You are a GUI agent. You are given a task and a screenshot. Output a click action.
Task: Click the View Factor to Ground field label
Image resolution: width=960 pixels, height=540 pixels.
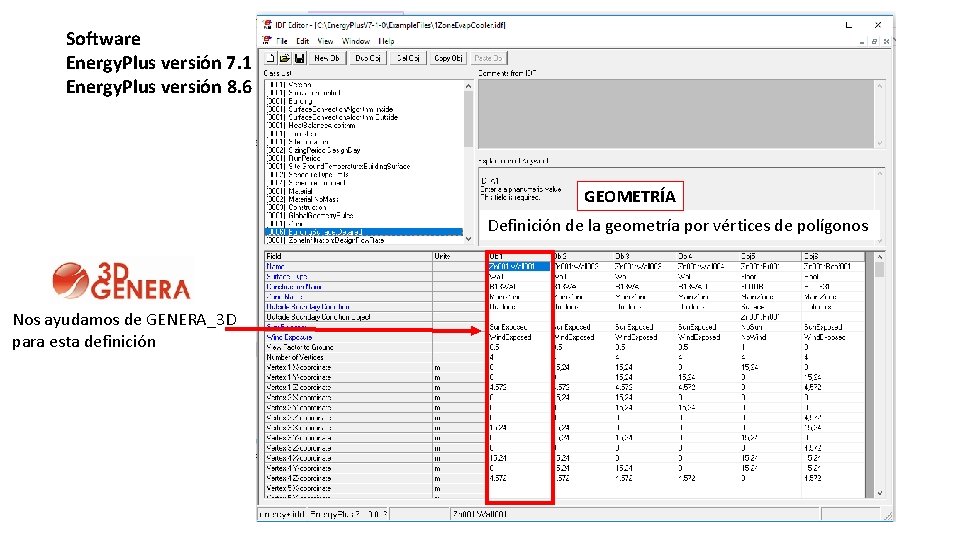[299, 347]
